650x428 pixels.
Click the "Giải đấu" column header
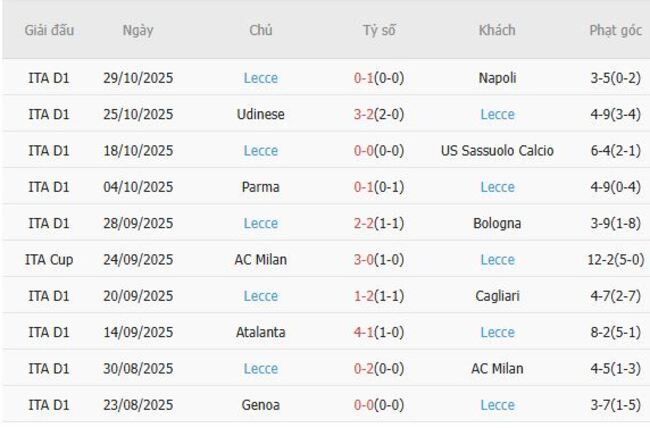[49, 30]
